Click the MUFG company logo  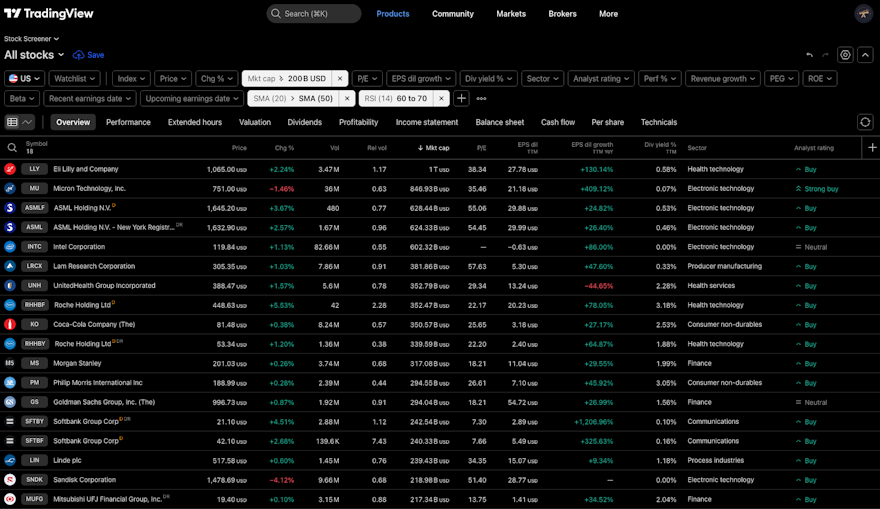click(x=10, y=499)
